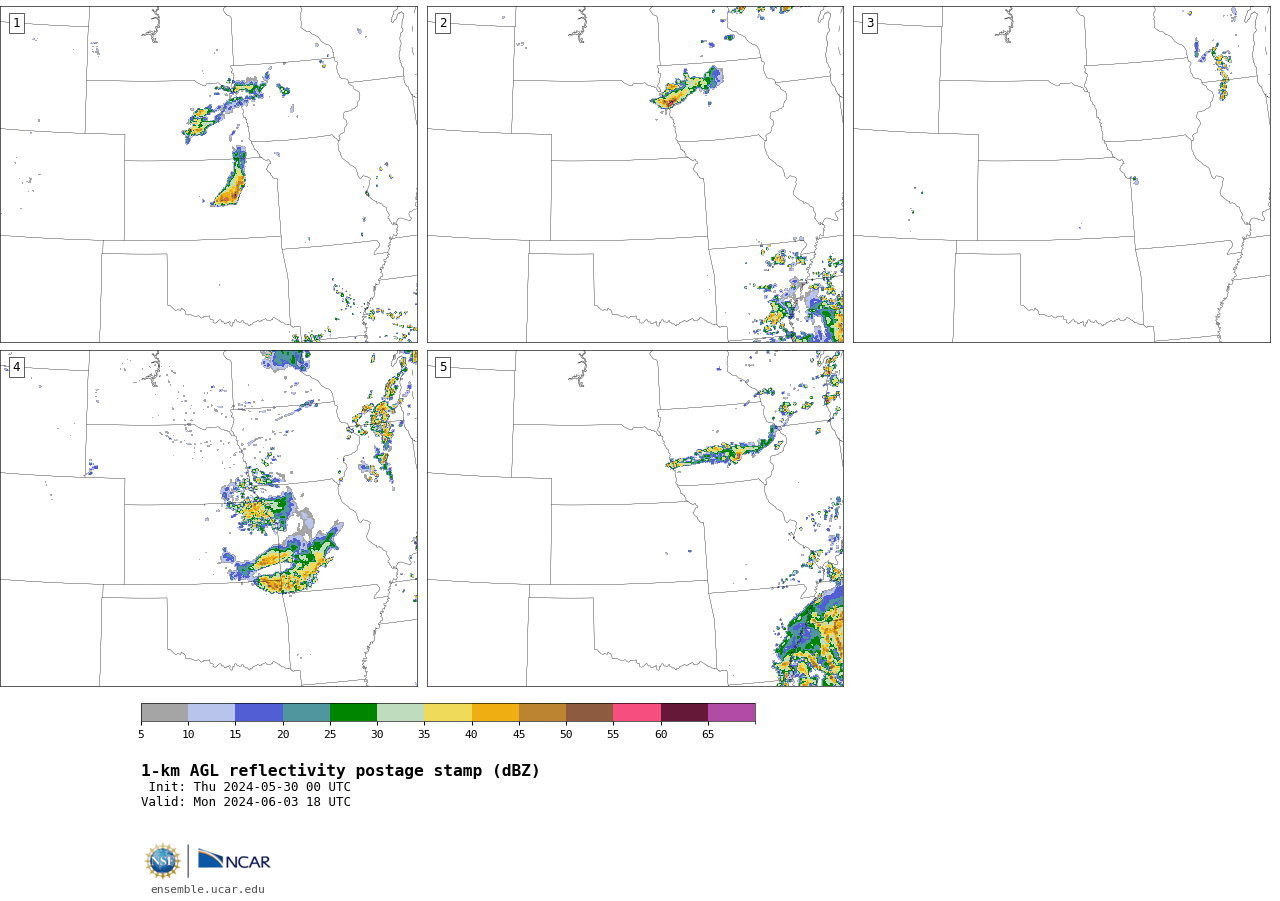
Task: Click the member number label '4'
Action: (16, 367)
